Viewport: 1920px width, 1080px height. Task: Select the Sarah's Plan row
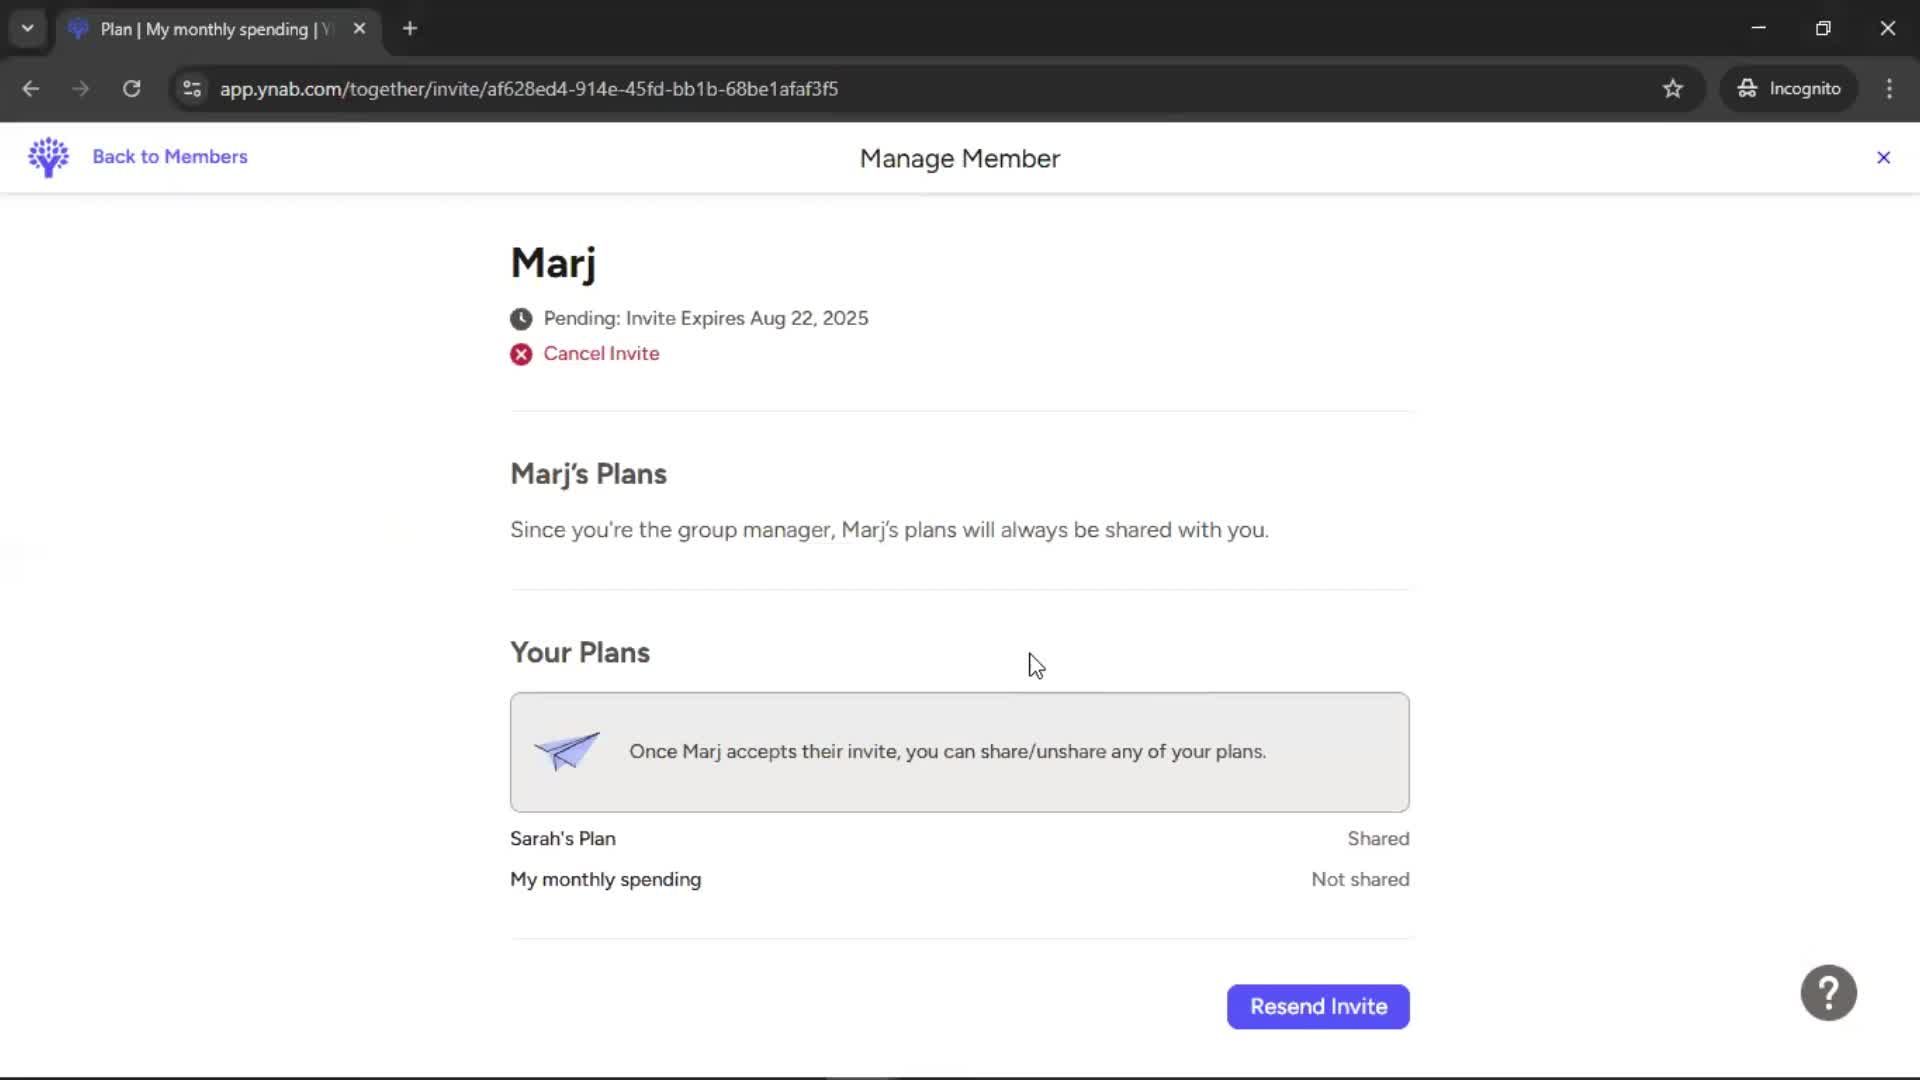[x=959, y=839]
